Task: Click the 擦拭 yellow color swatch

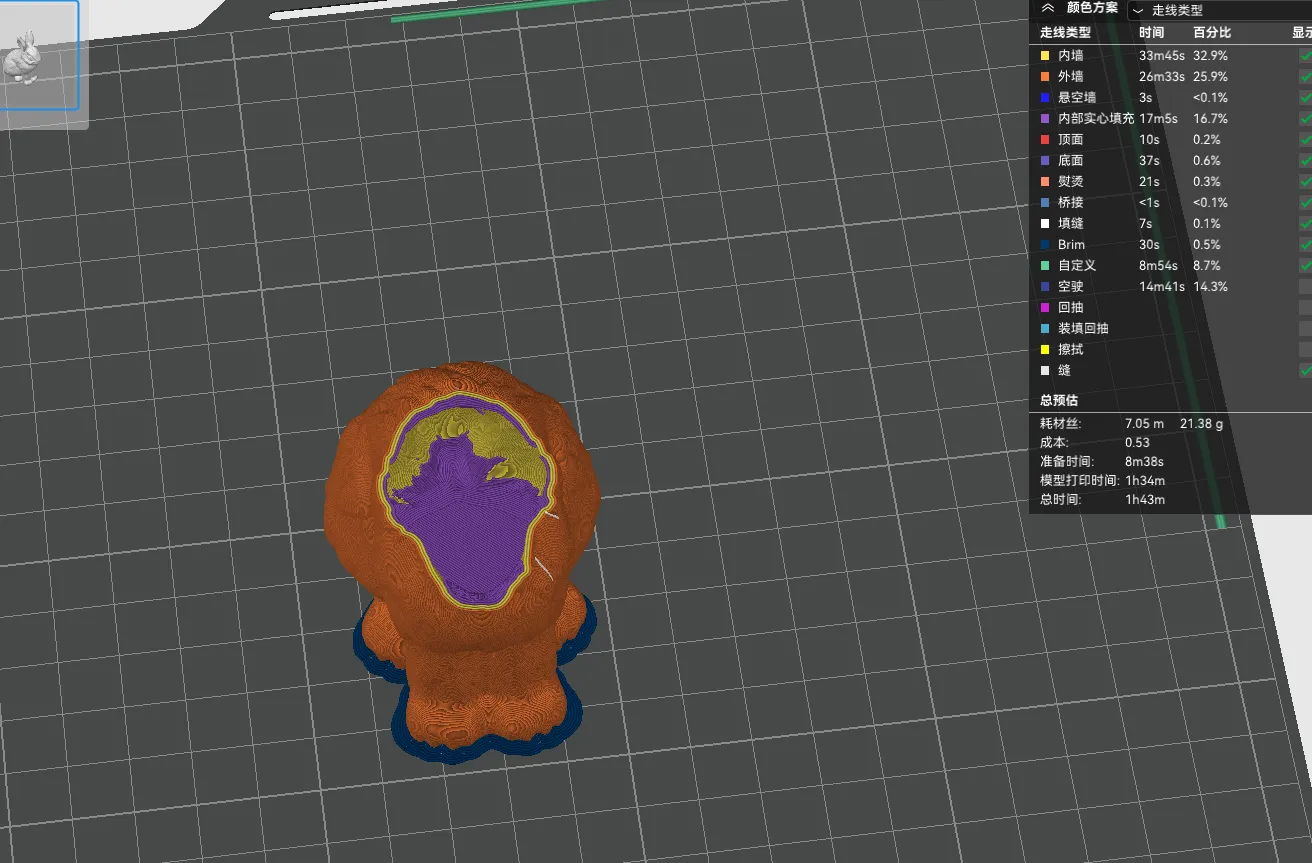Action: click(x=1046, y=350)
